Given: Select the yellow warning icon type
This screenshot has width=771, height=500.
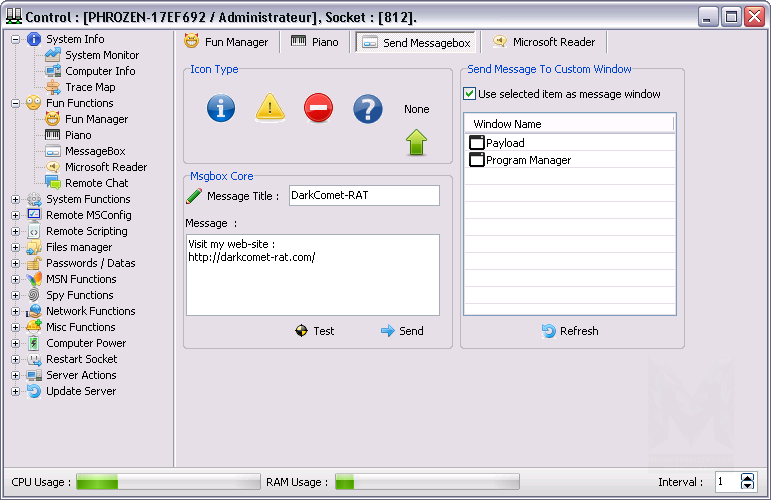Looking at the screenshot, I should click(270, 108).
